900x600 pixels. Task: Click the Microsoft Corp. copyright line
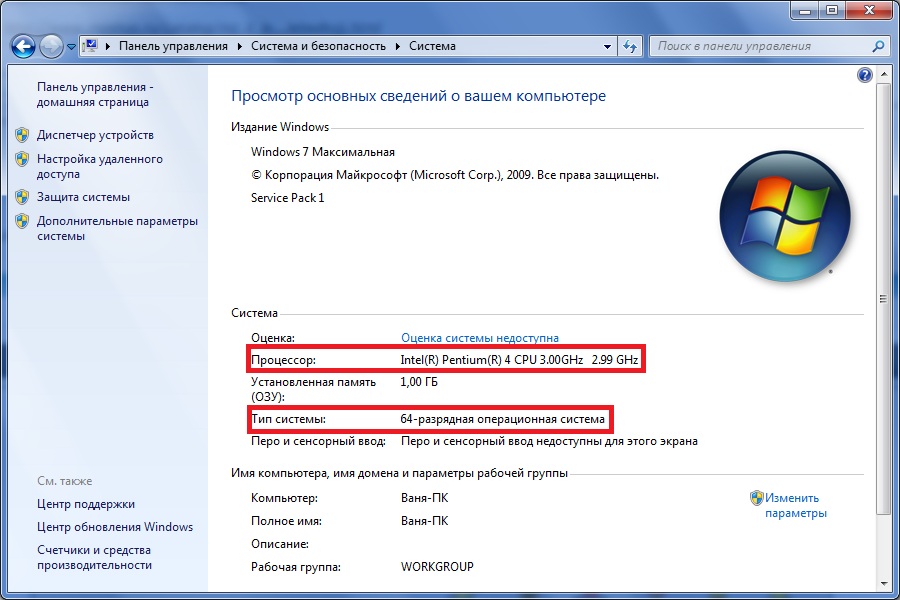[x=455, y=175]
